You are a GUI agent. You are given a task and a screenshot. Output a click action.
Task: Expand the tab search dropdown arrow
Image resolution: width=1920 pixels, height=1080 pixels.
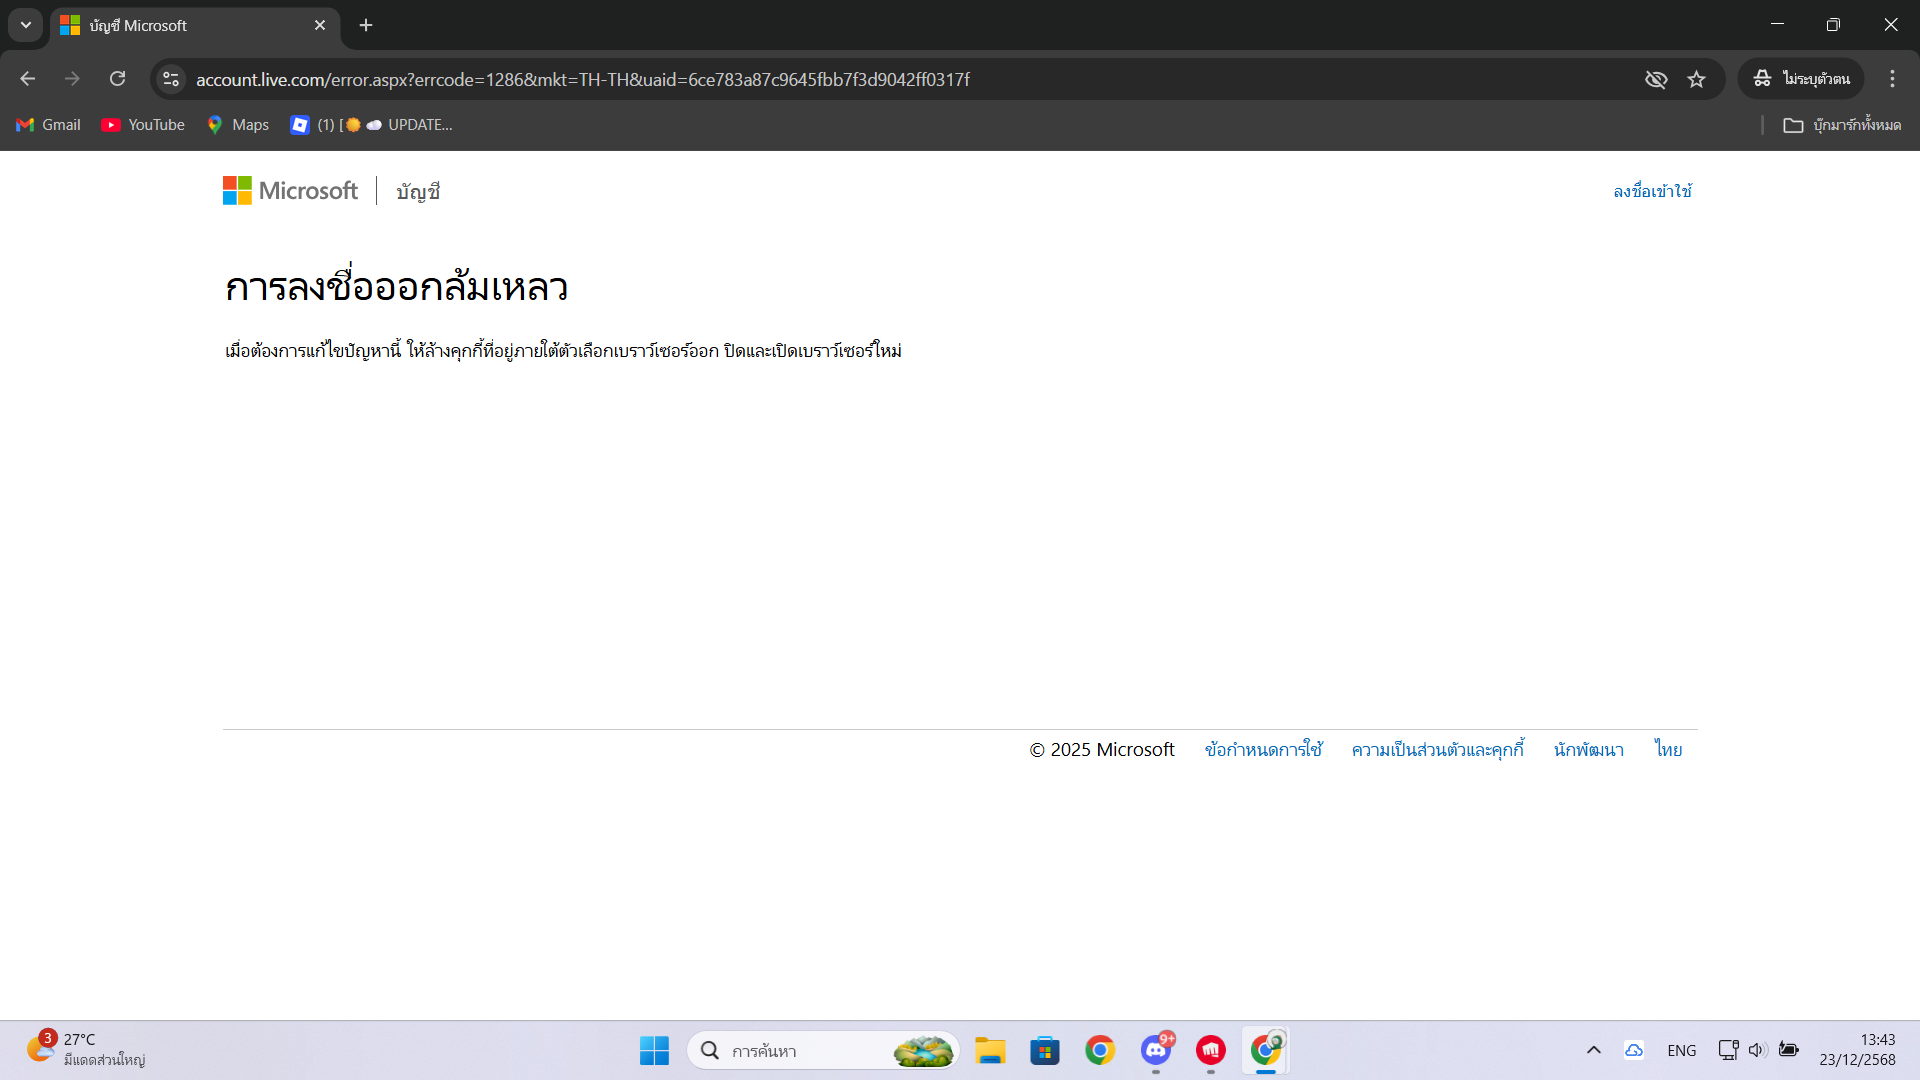(26, 25)
